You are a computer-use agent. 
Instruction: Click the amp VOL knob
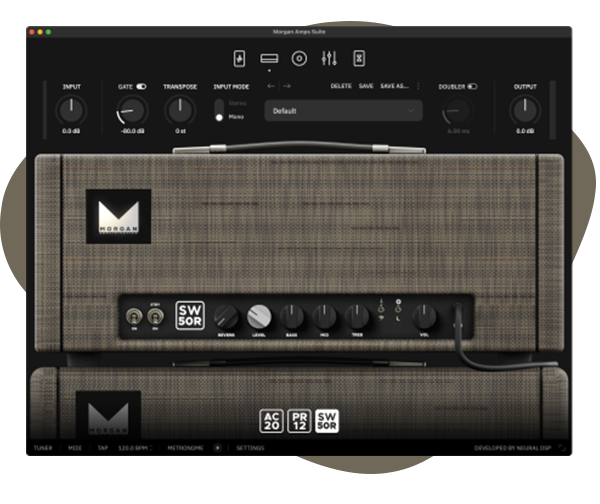pyautogui.click(x=424, y=317)
